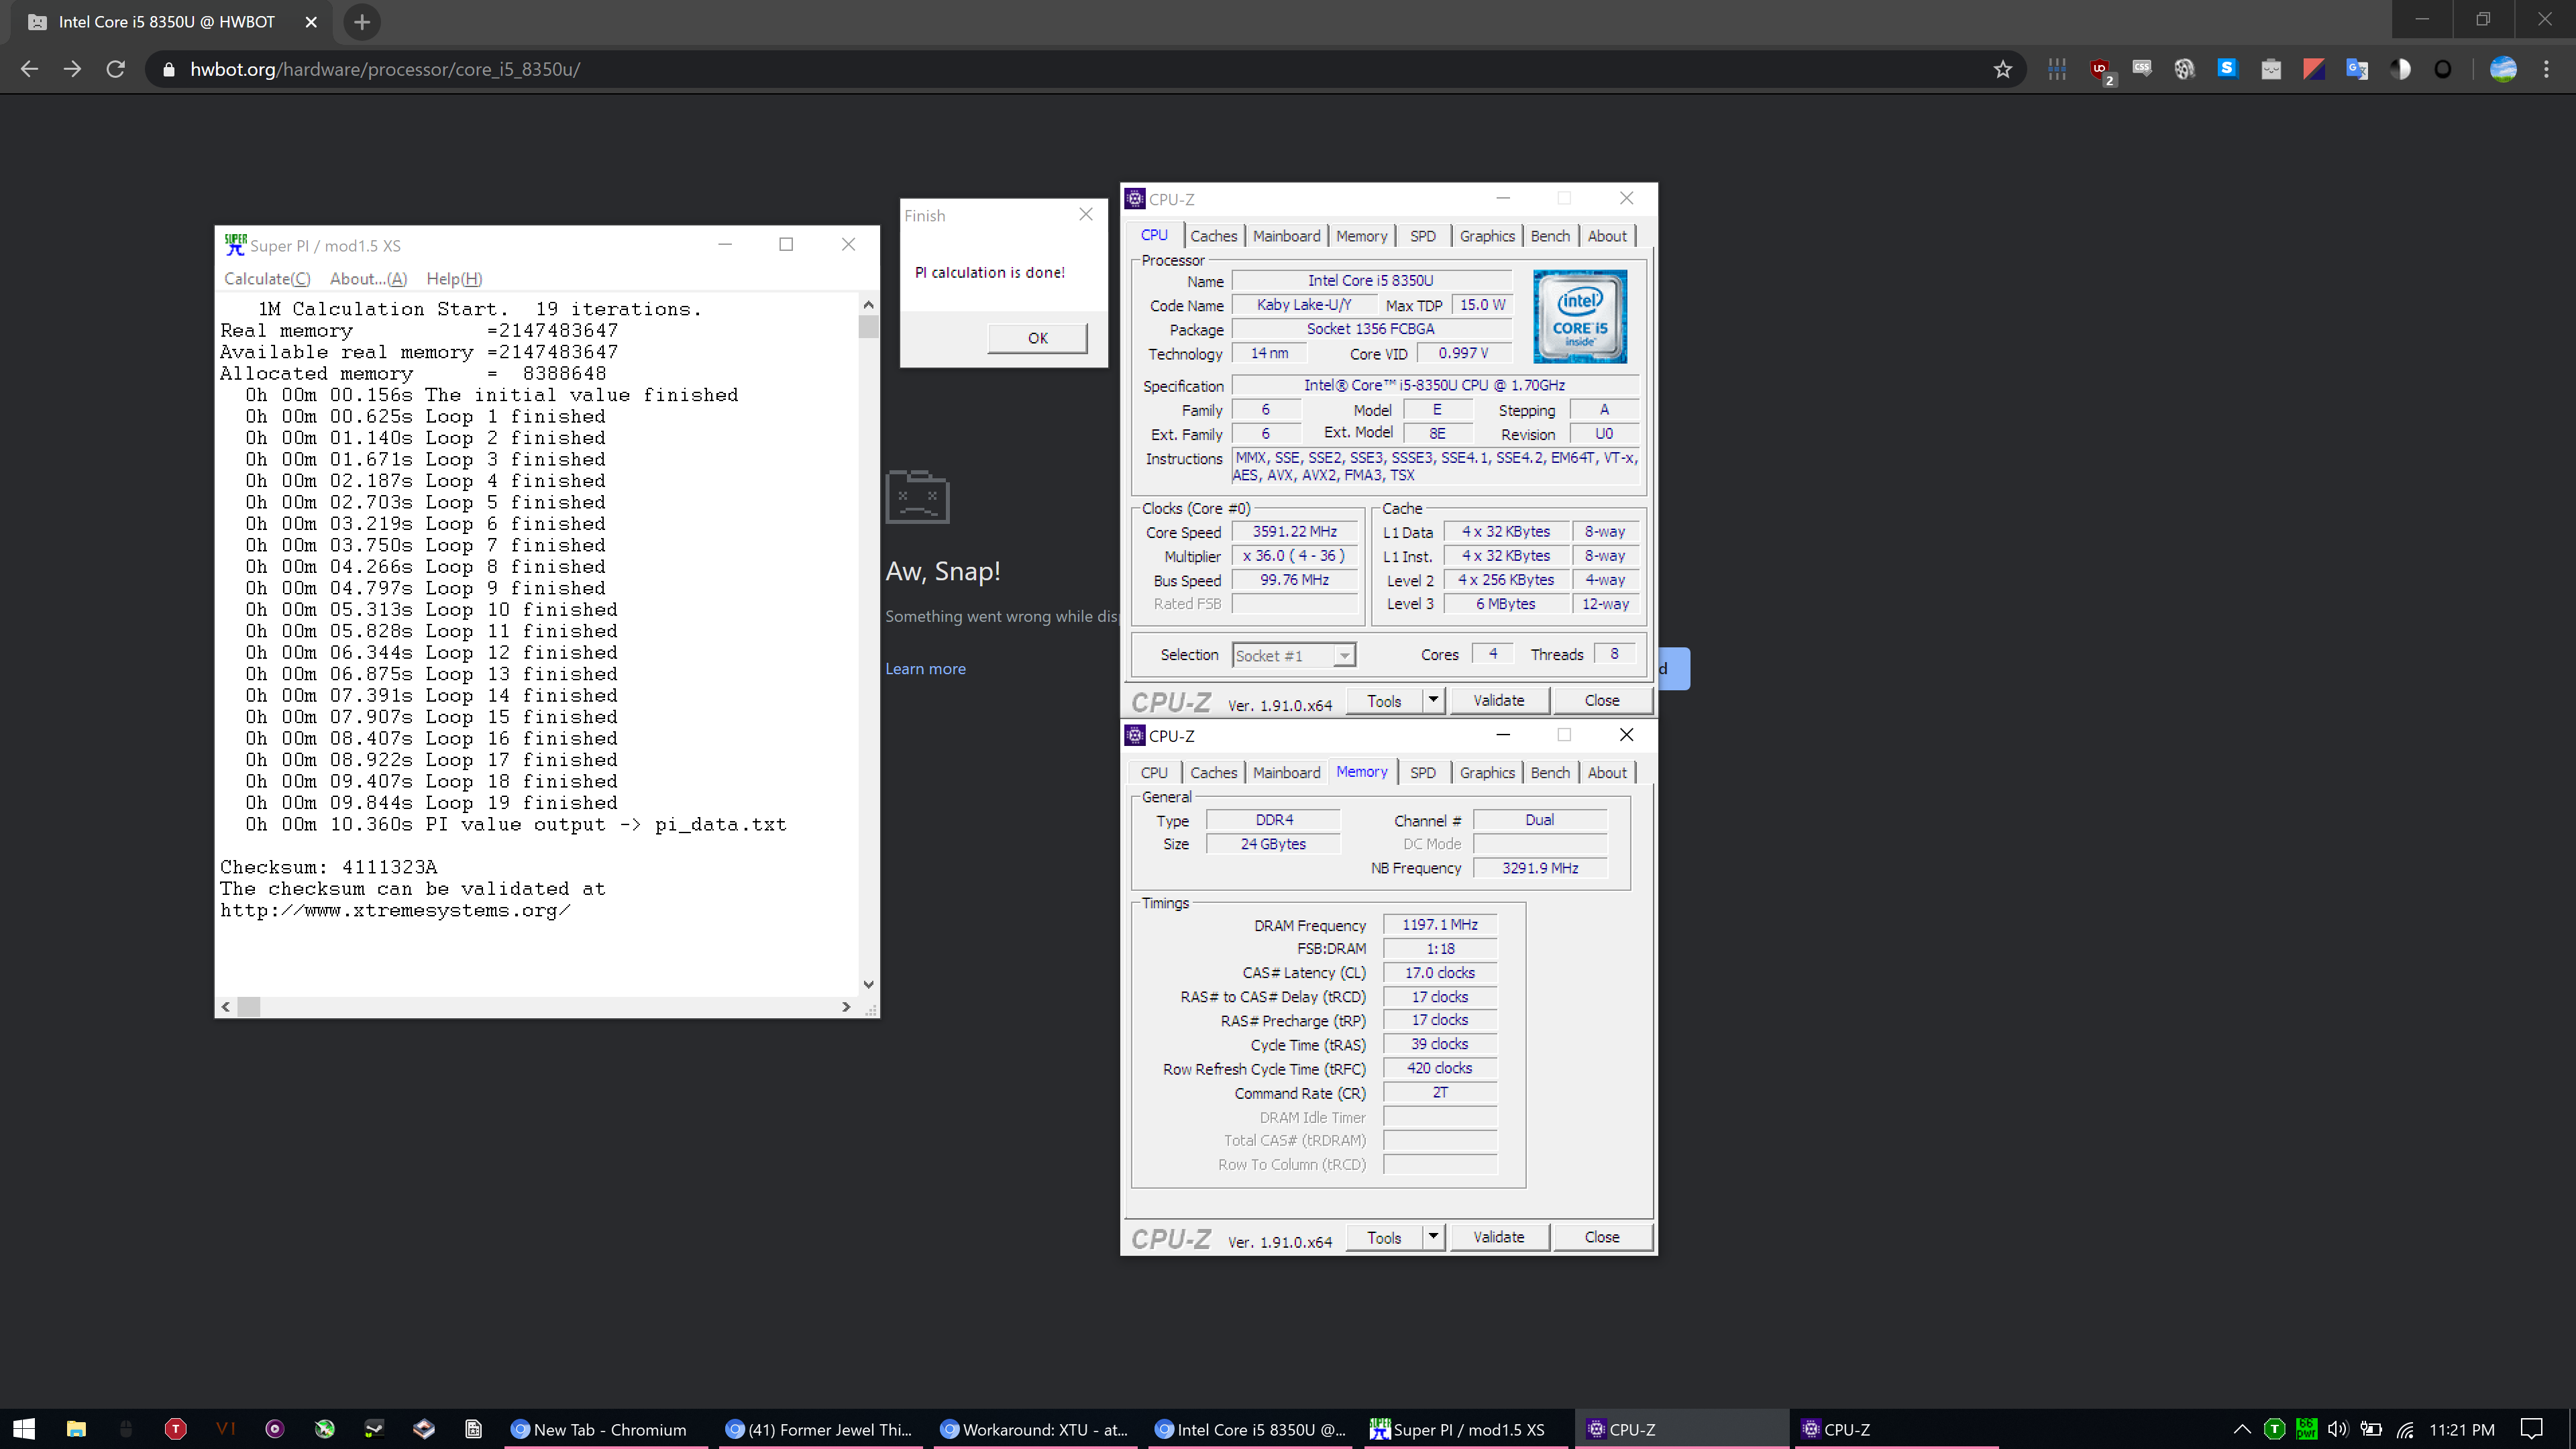Open Graphics tab in top CPU-Z

1487,236
